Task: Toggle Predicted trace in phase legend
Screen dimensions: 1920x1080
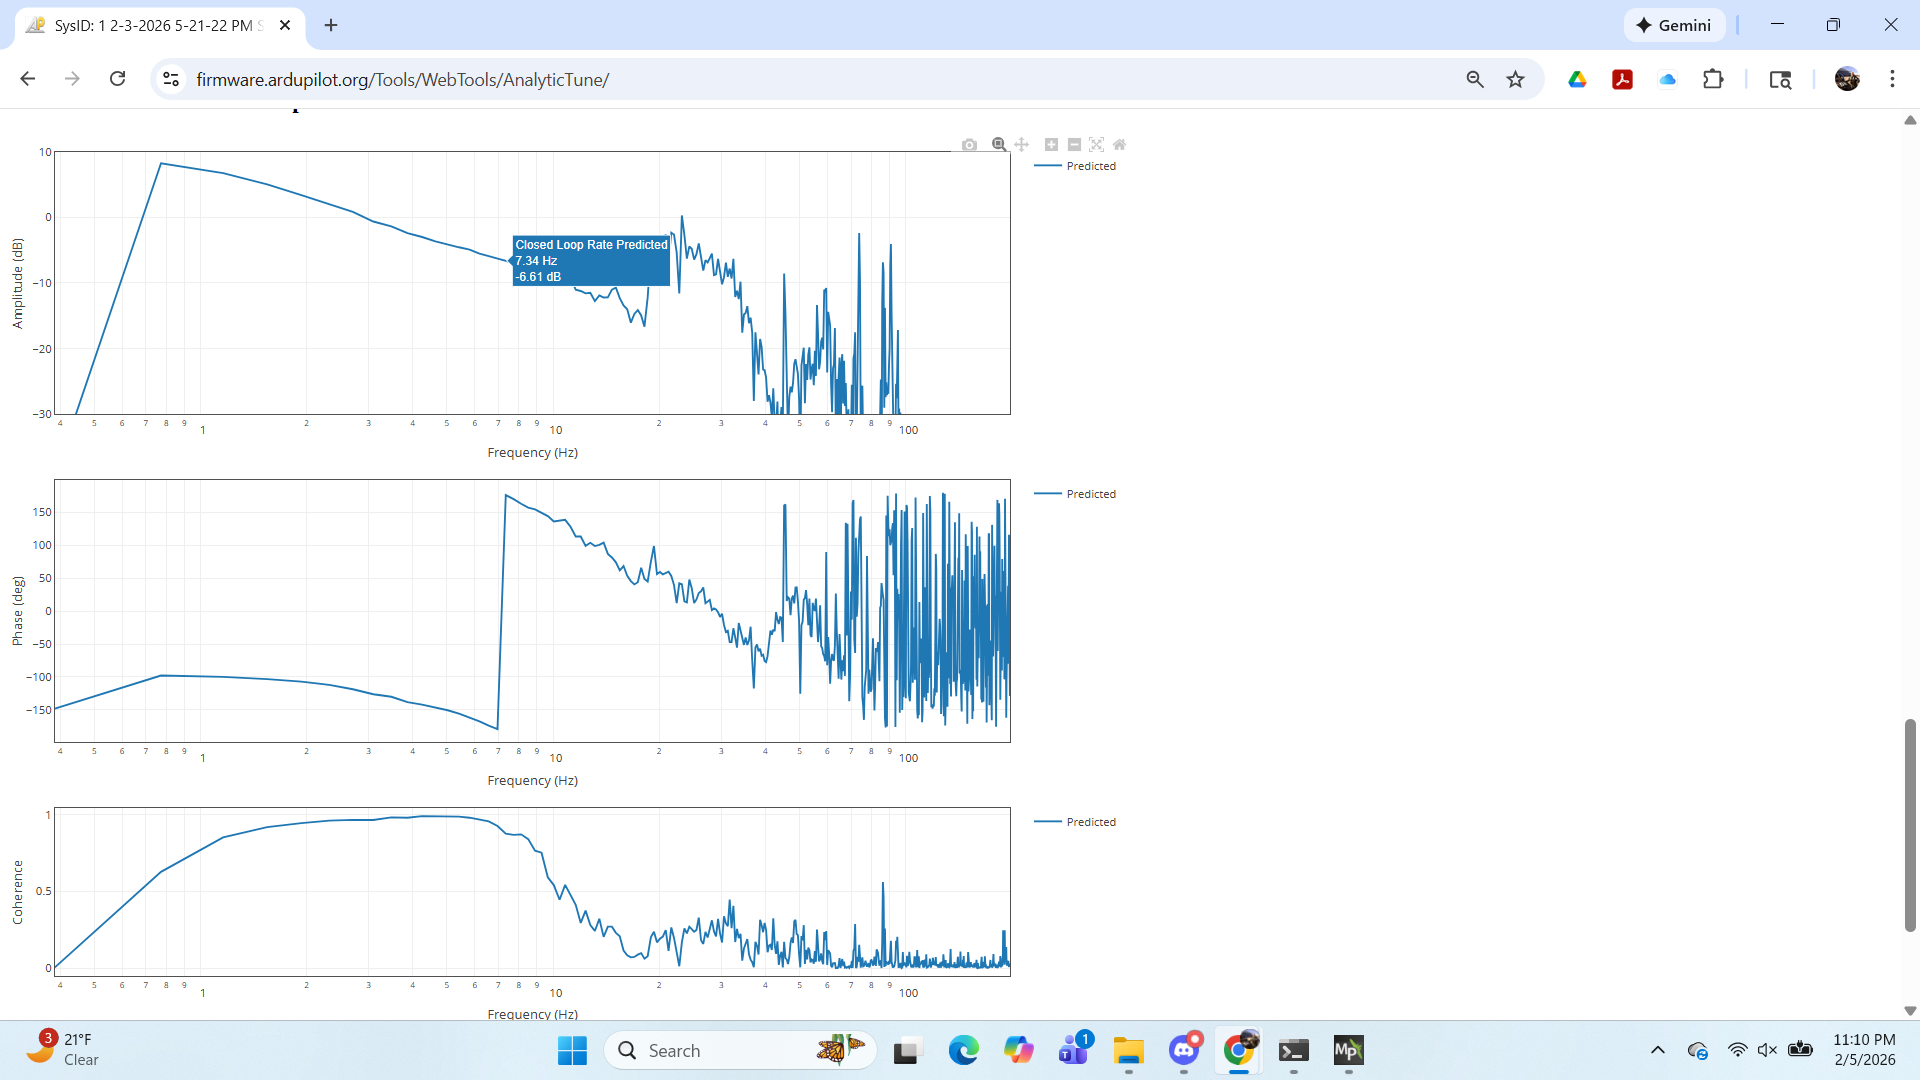Action: (x=1090, y=494)
